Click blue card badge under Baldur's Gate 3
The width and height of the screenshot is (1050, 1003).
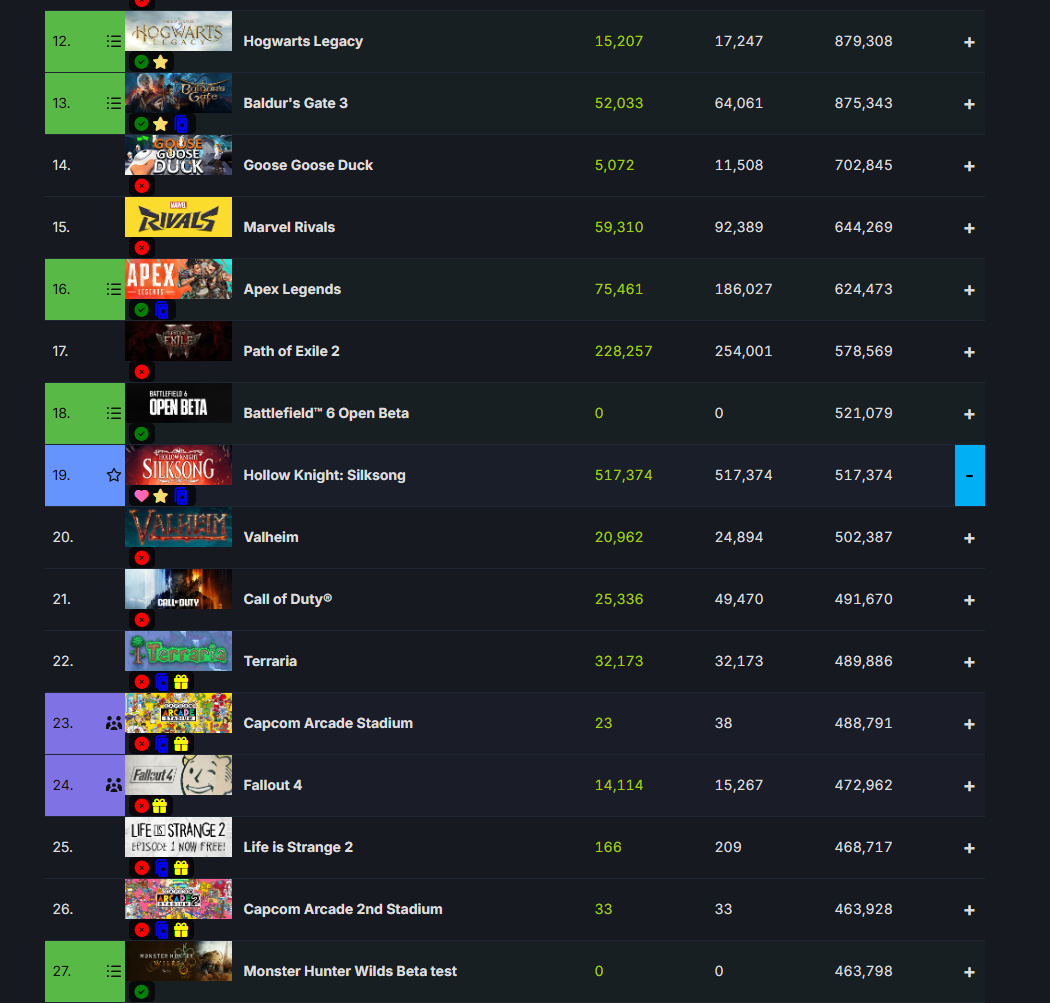(181, 124)
